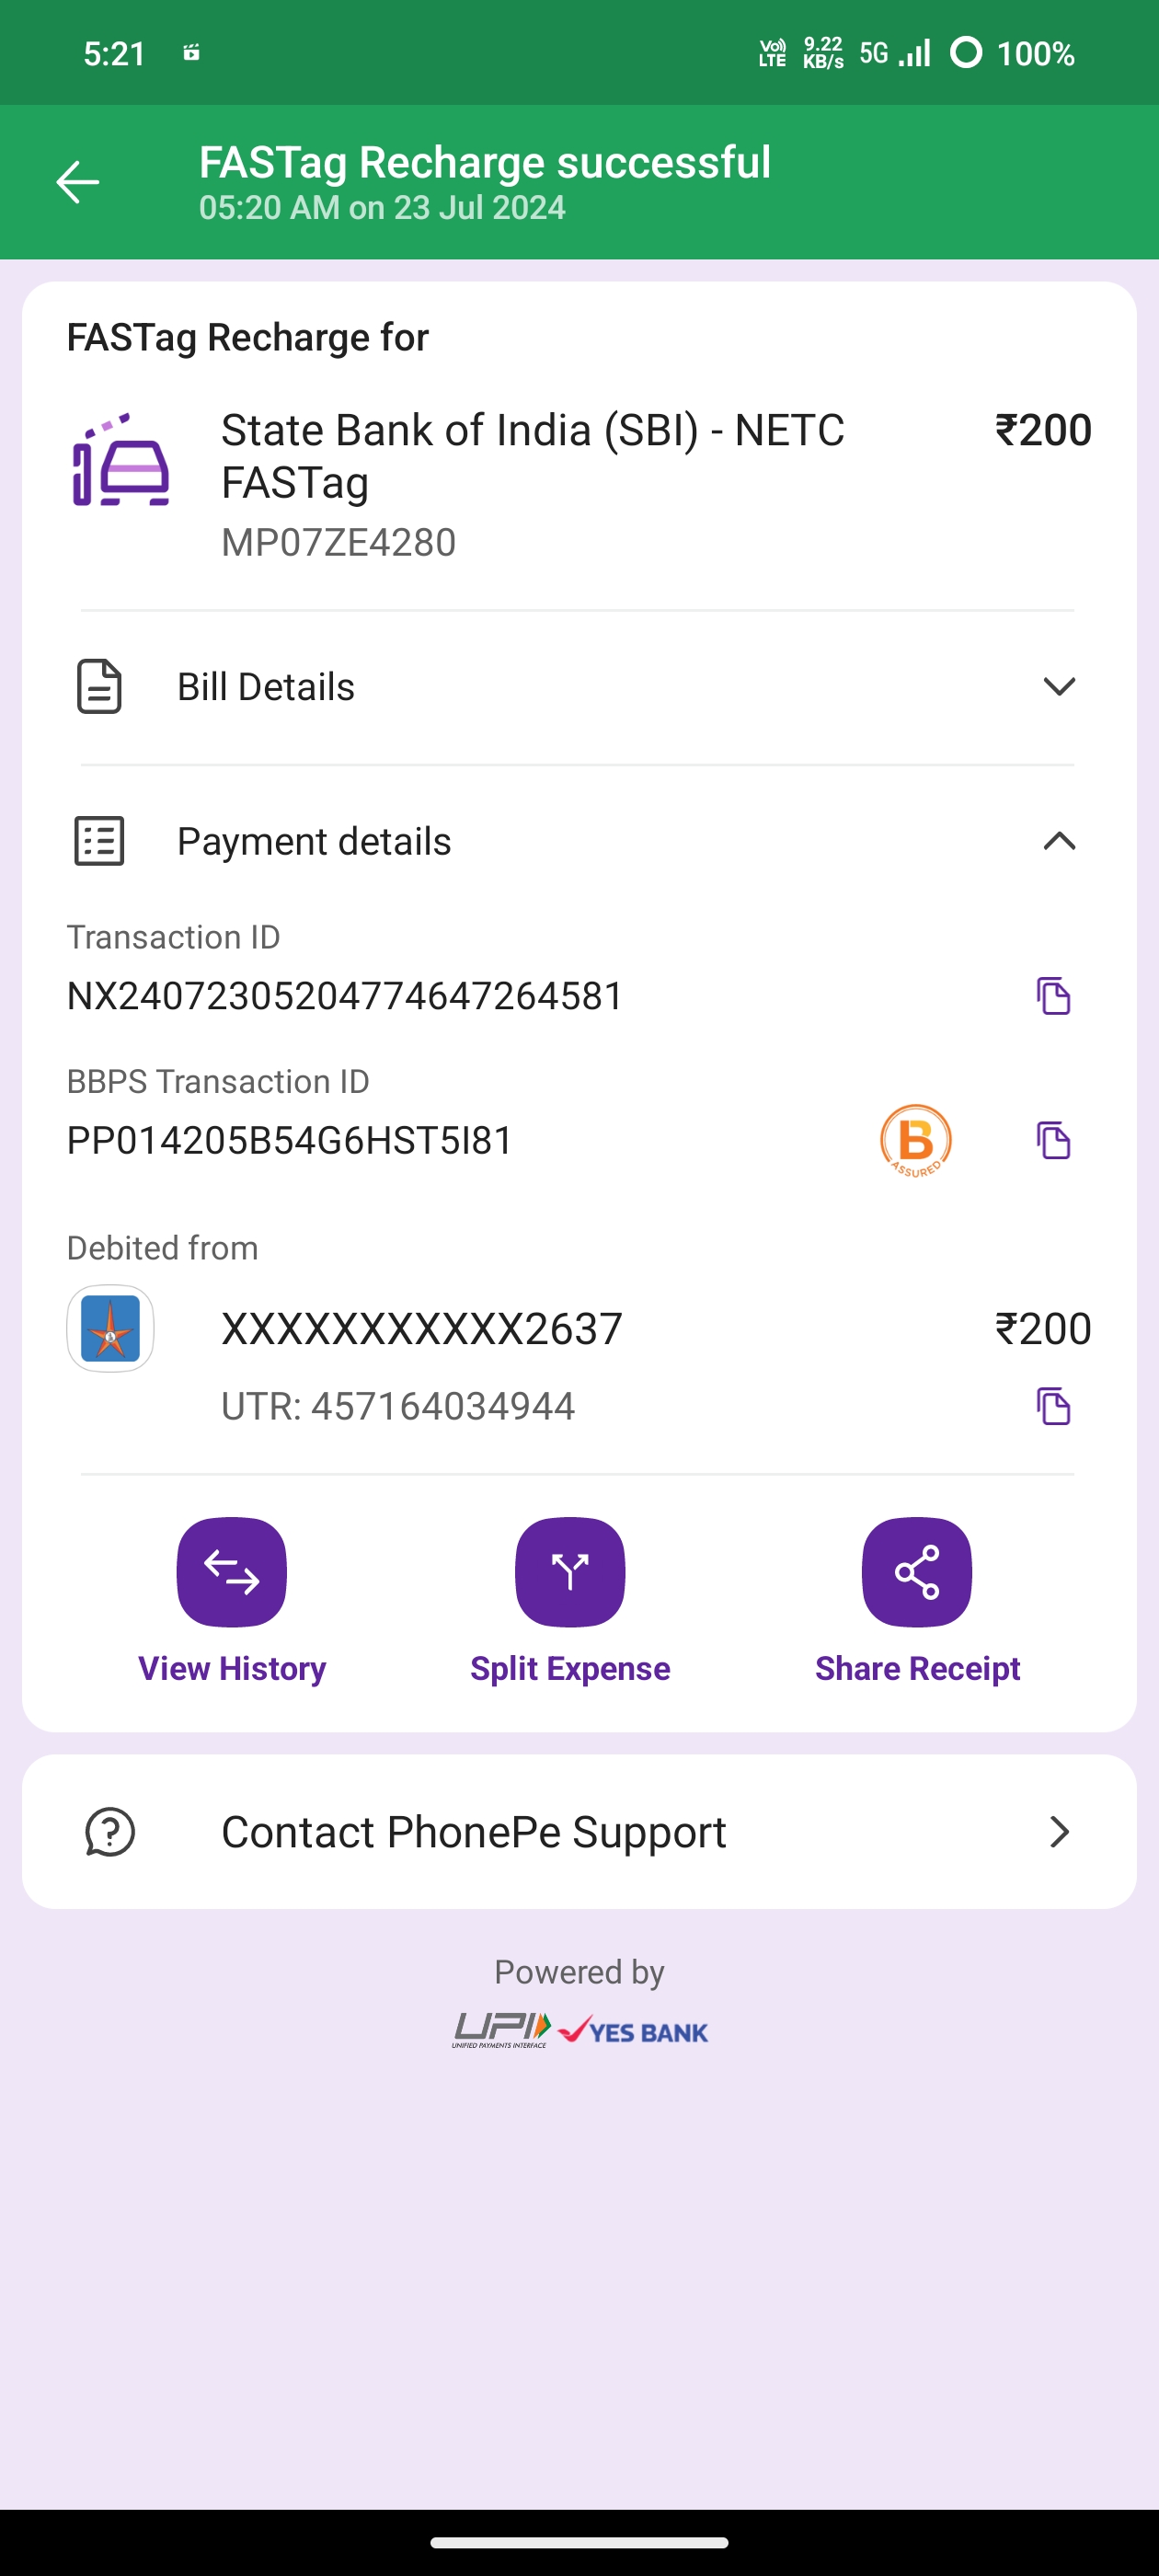Select Contact PhonePe Support row
1159x2576 pixels.
tap(474, 1832)
